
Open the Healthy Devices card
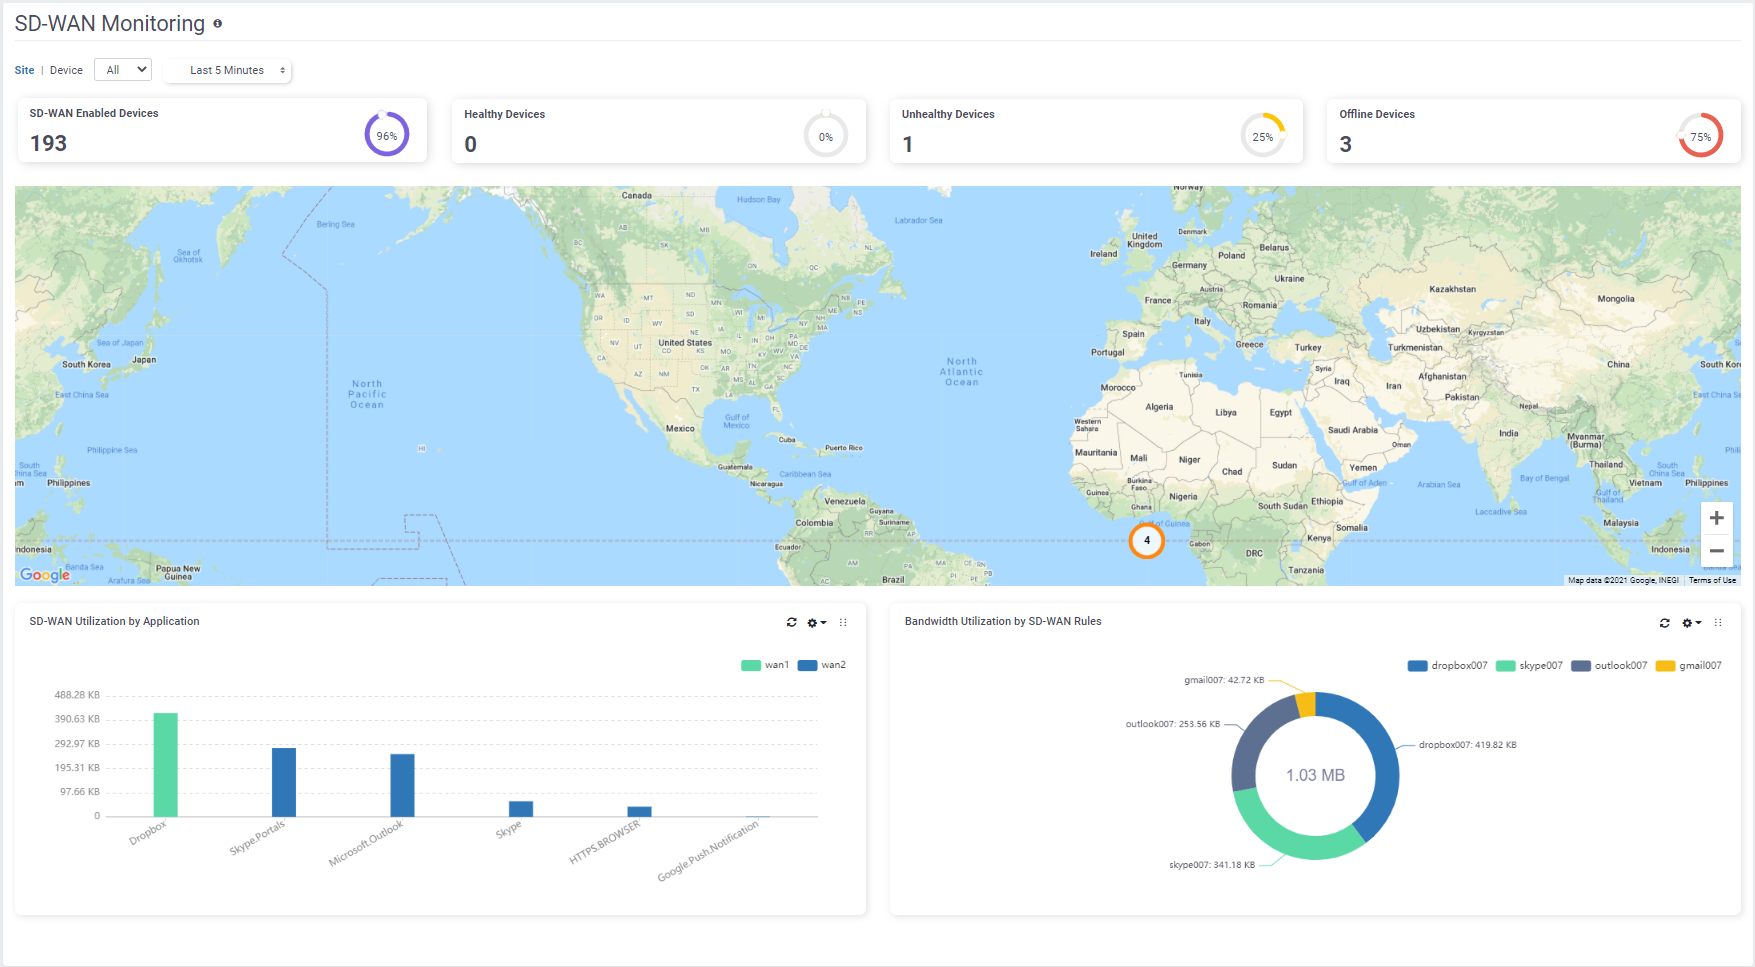point(659,131)
